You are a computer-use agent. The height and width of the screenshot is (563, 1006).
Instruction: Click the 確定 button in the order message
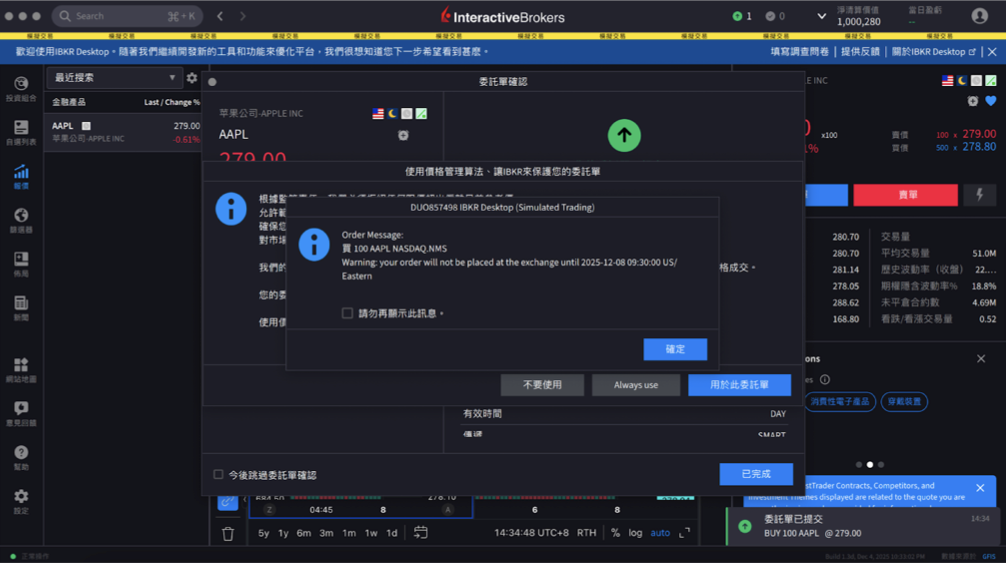tap(675, 349)
